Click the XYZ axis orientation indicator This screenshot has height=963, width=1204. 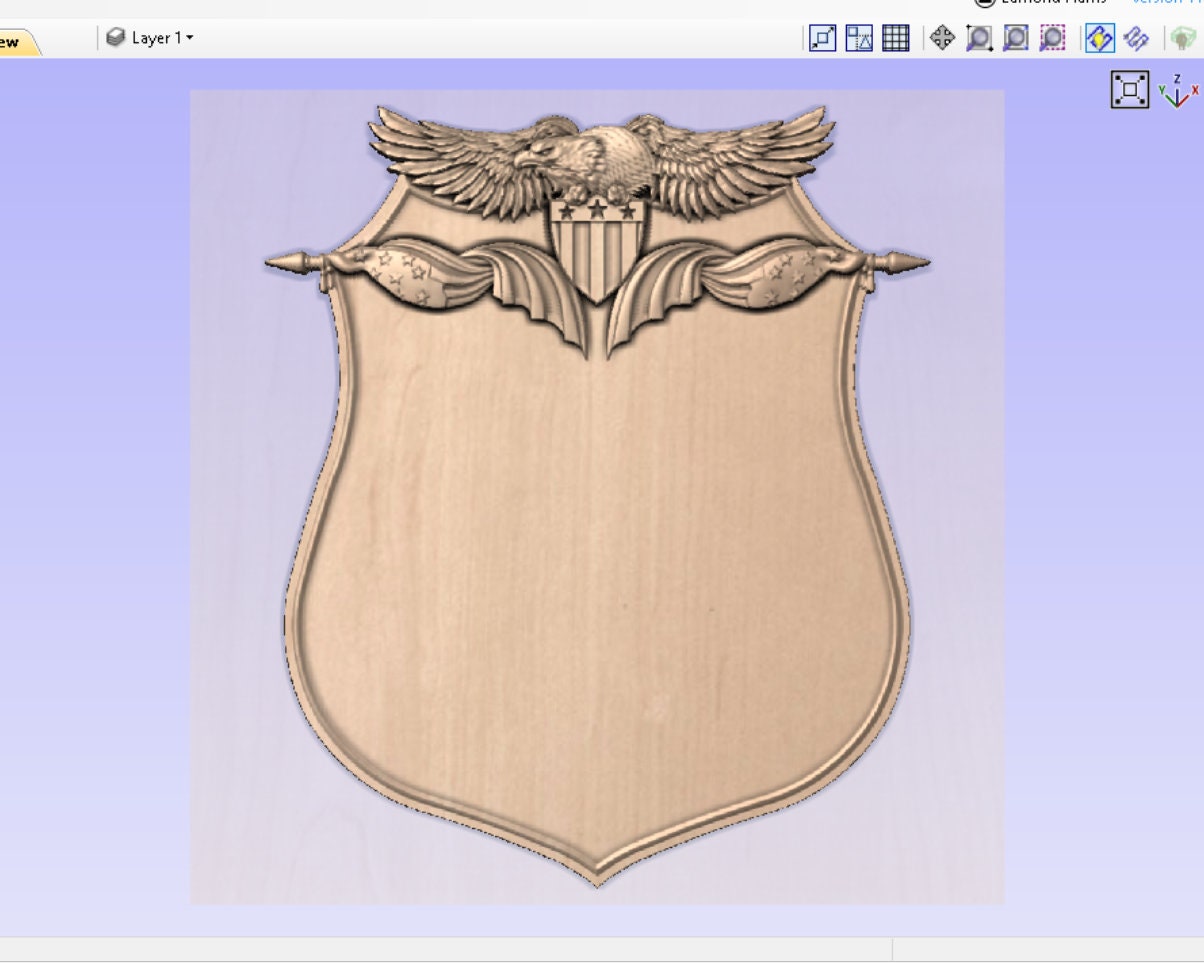click(x=1176, y=92)
